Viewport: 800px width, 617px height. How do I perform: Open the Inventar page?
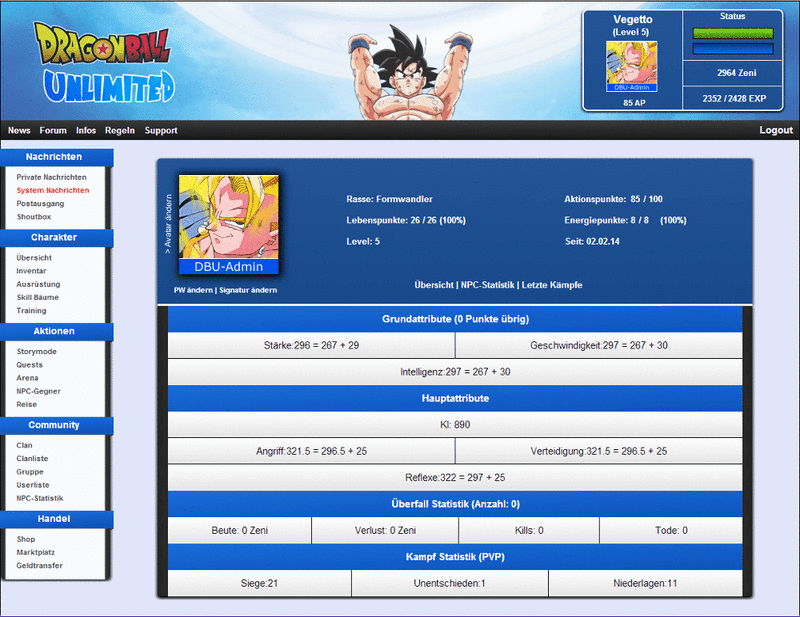pyautogui.click(x=30, y=270)
